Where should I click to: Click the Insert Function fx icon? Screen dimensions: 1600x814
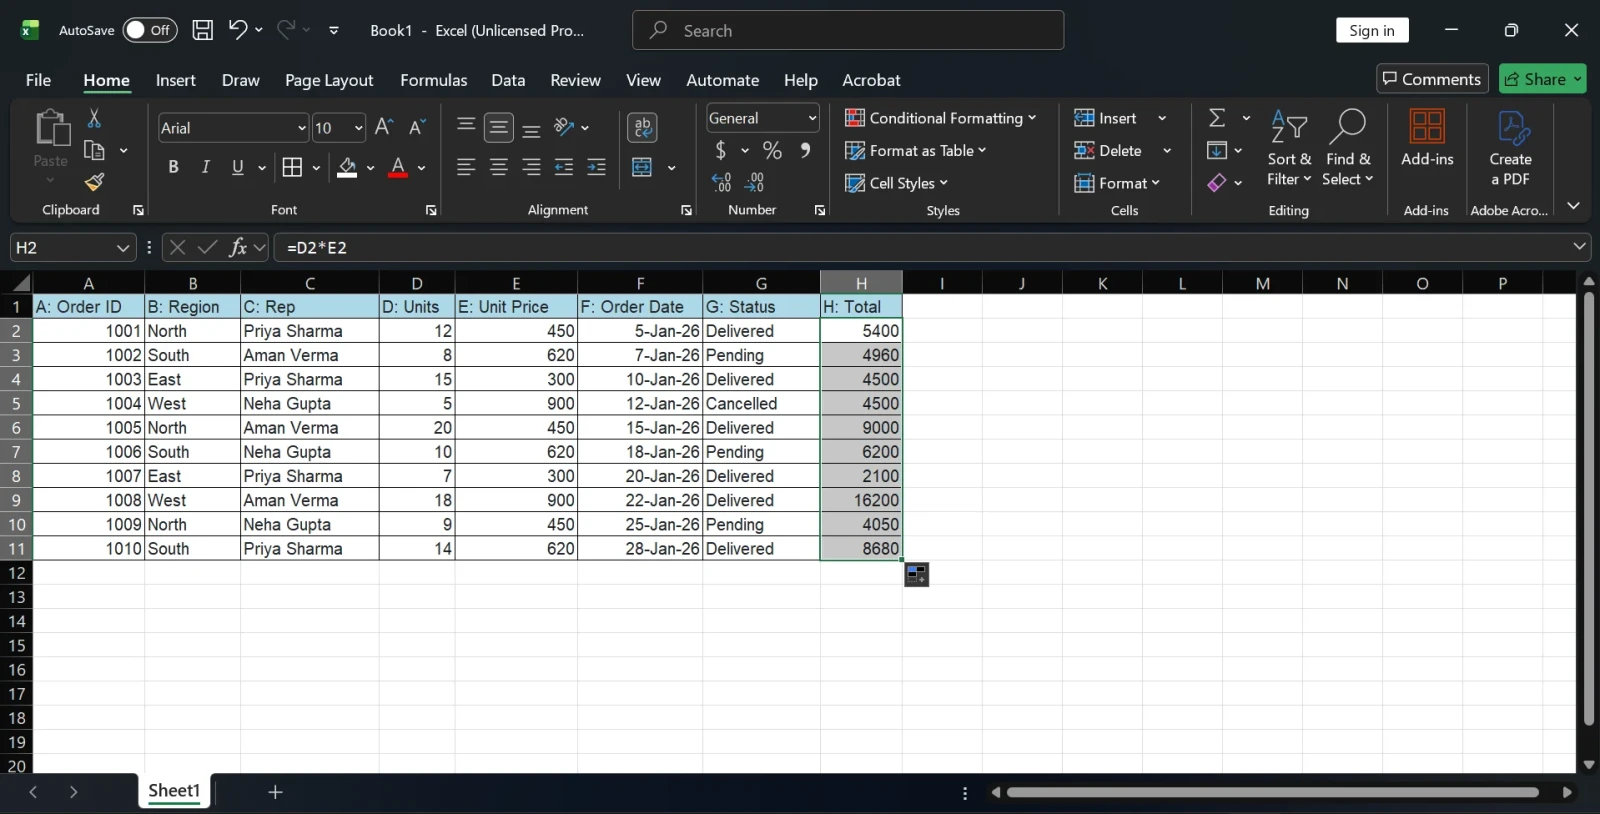(238, 247)
